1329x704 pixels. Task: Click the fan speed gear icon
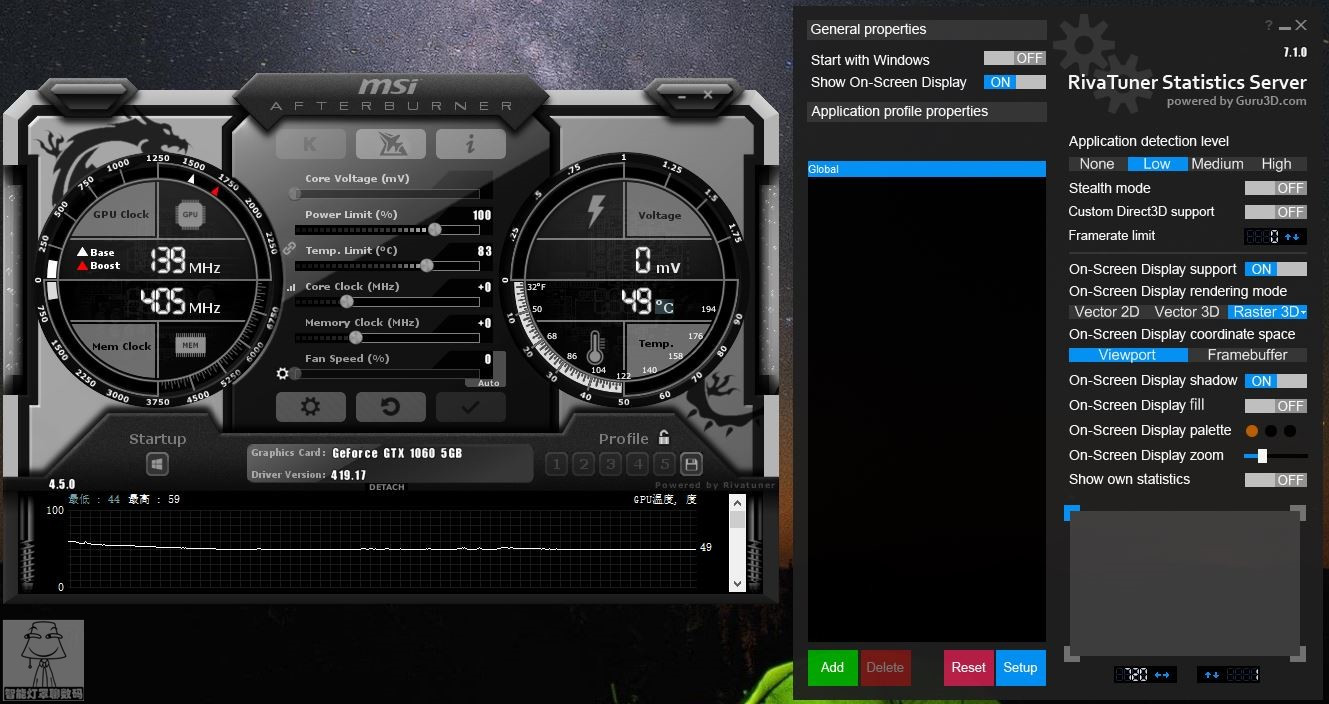click(x=282, y=374)
